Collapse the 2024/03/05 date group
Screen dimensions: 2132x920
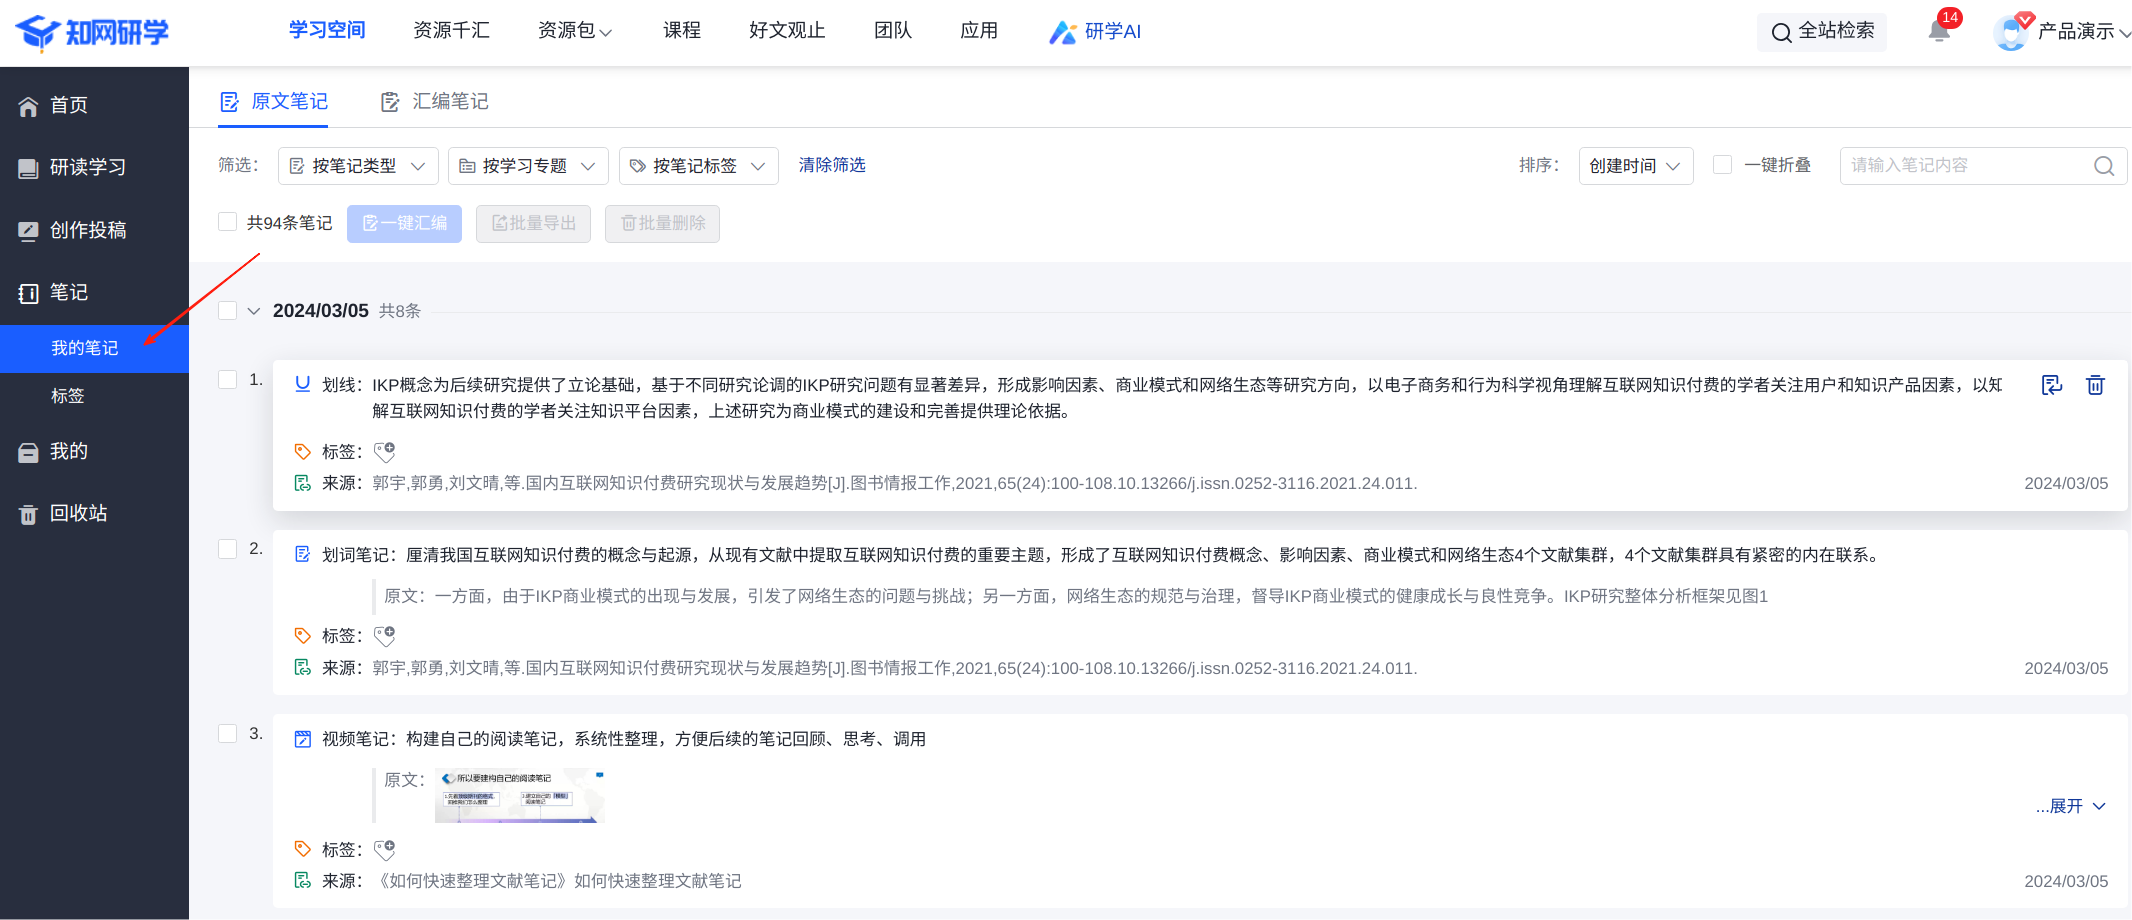coord(254,311)
